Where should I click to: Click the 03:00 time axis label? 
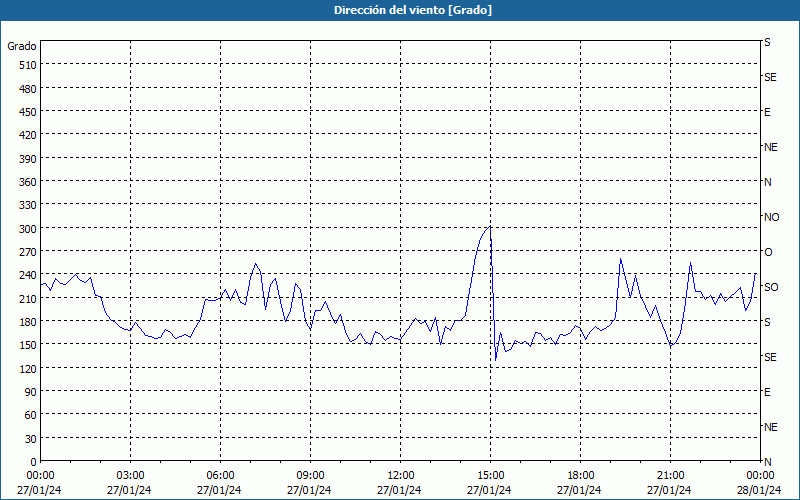tap(130, 476)
